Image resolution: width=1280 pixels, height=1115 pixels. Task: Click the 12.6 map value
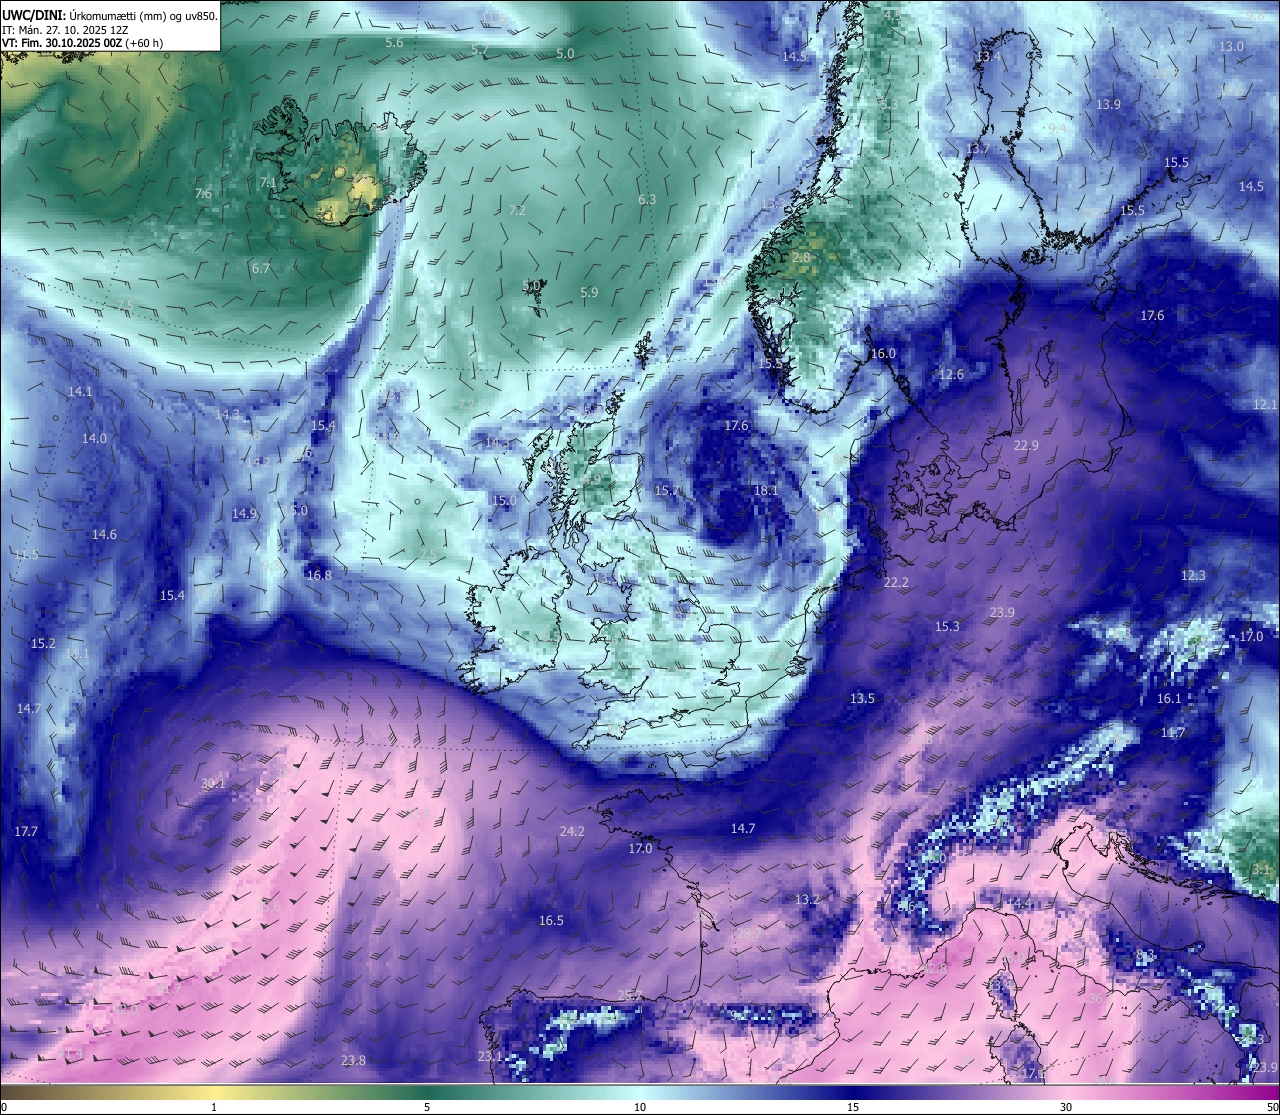[x=951, y=374]
